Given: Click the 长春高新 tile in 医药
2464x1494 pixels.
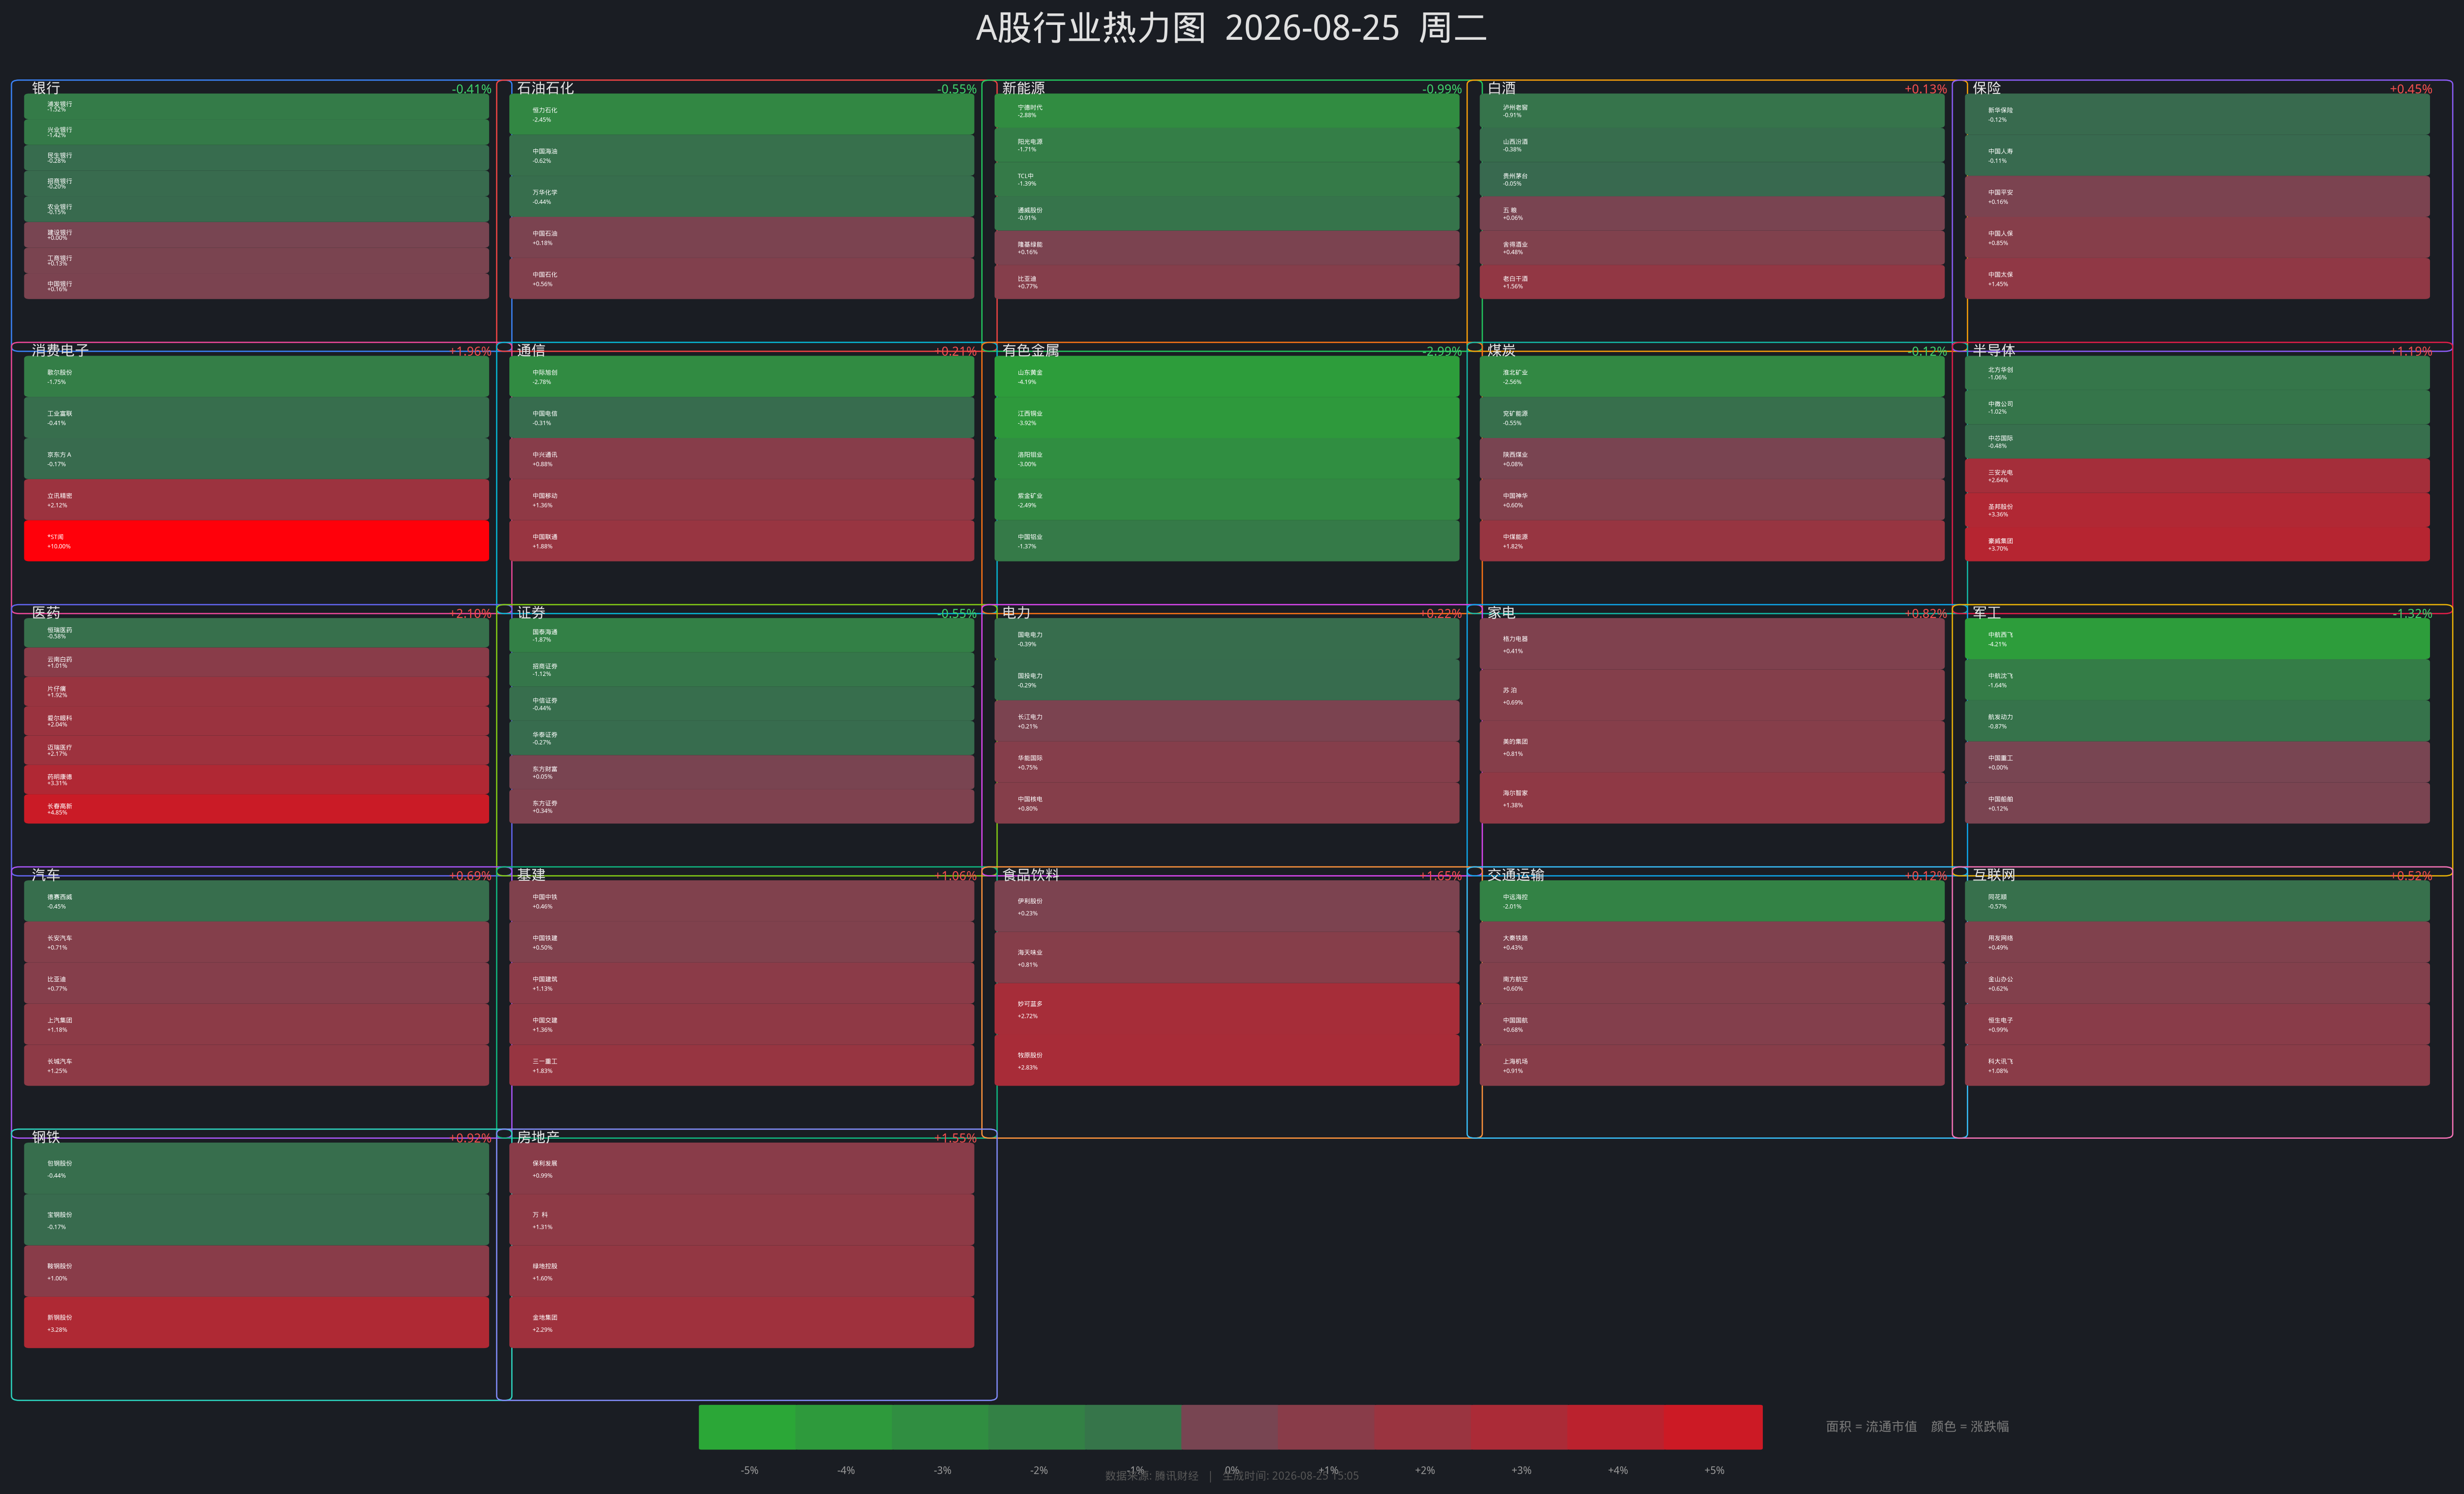Looking at the screenshot, I should 256,809.
